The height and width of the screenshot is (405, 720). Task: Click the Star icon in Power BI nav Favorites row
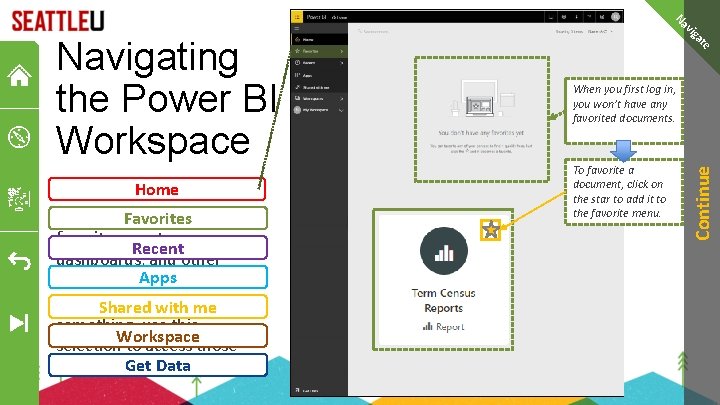[298, 51]
